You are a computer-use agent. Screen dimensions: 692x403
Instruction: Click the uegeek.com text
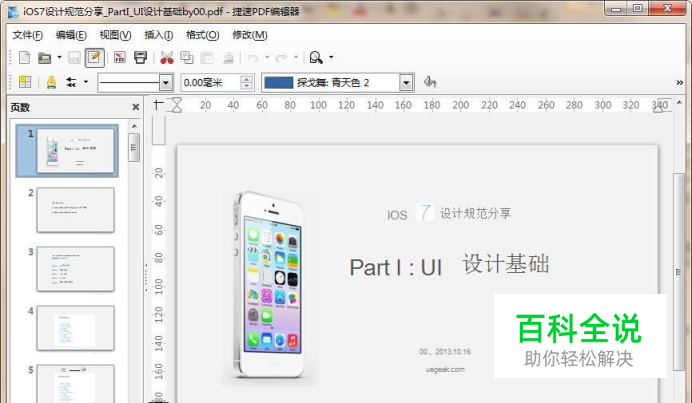[x=445, y=369]
